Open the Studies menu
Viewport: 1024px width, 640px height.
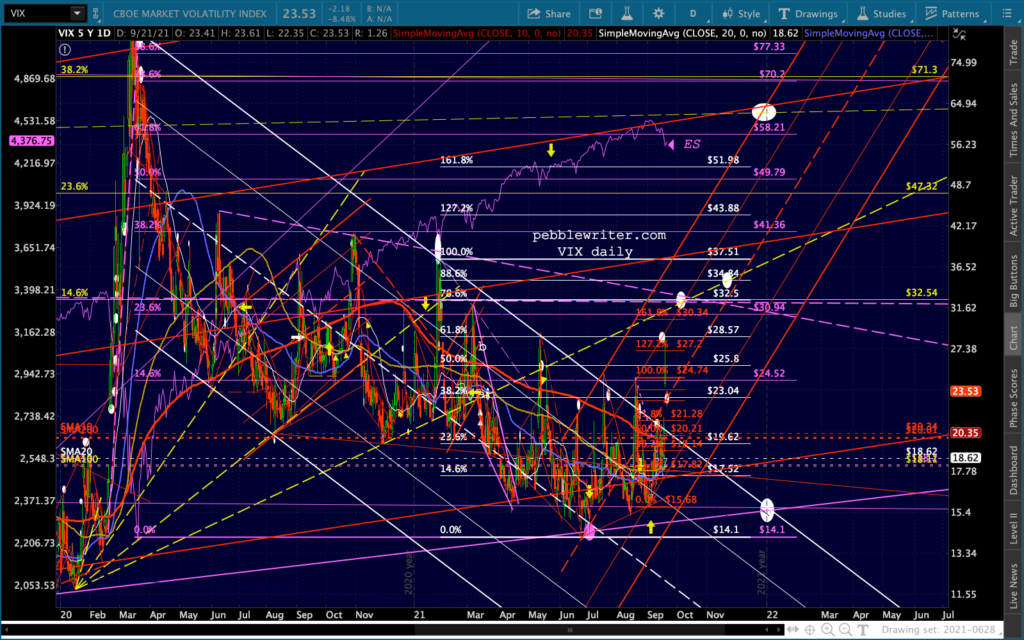click(x=882, y=14)
